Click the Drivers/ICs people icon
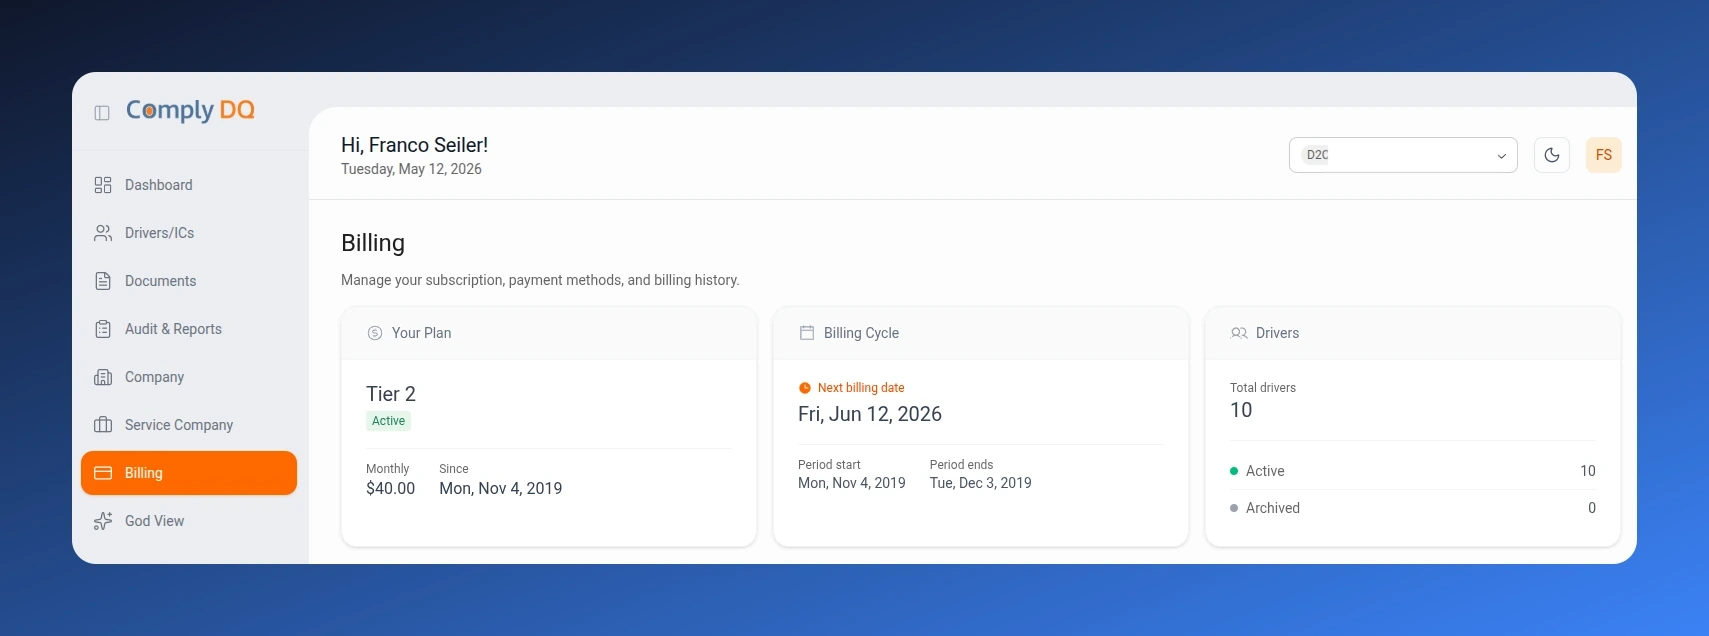Image resolution: width=1709 pixels, height=636 pixels. [x=103, y=233]
